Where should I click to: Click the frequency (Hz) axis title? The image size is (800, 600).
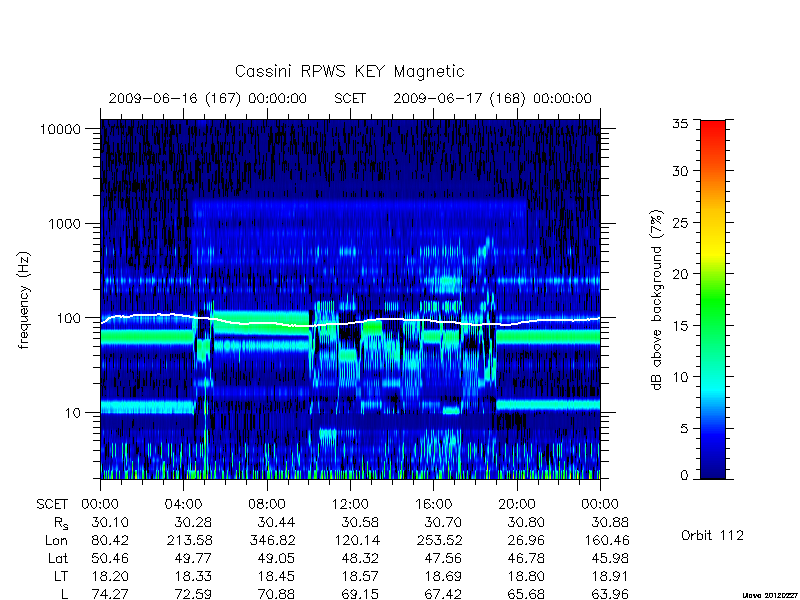24,300
